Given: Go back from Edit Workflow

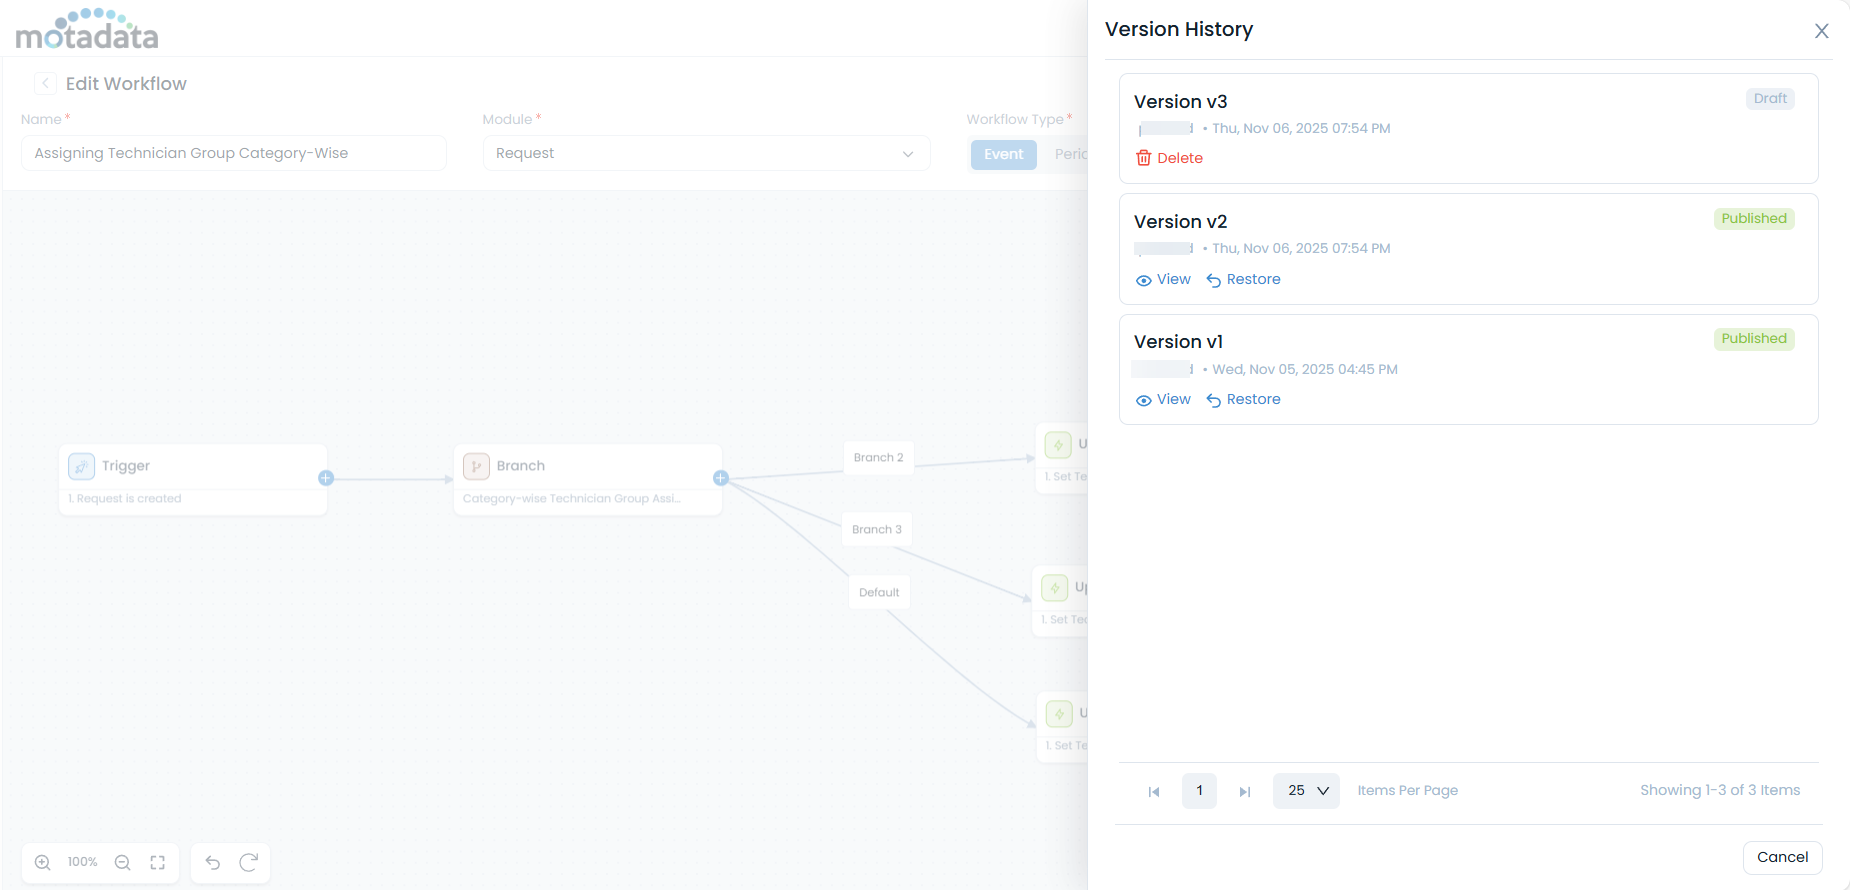Looking at the screenshot, I should [x=45, y=84].
